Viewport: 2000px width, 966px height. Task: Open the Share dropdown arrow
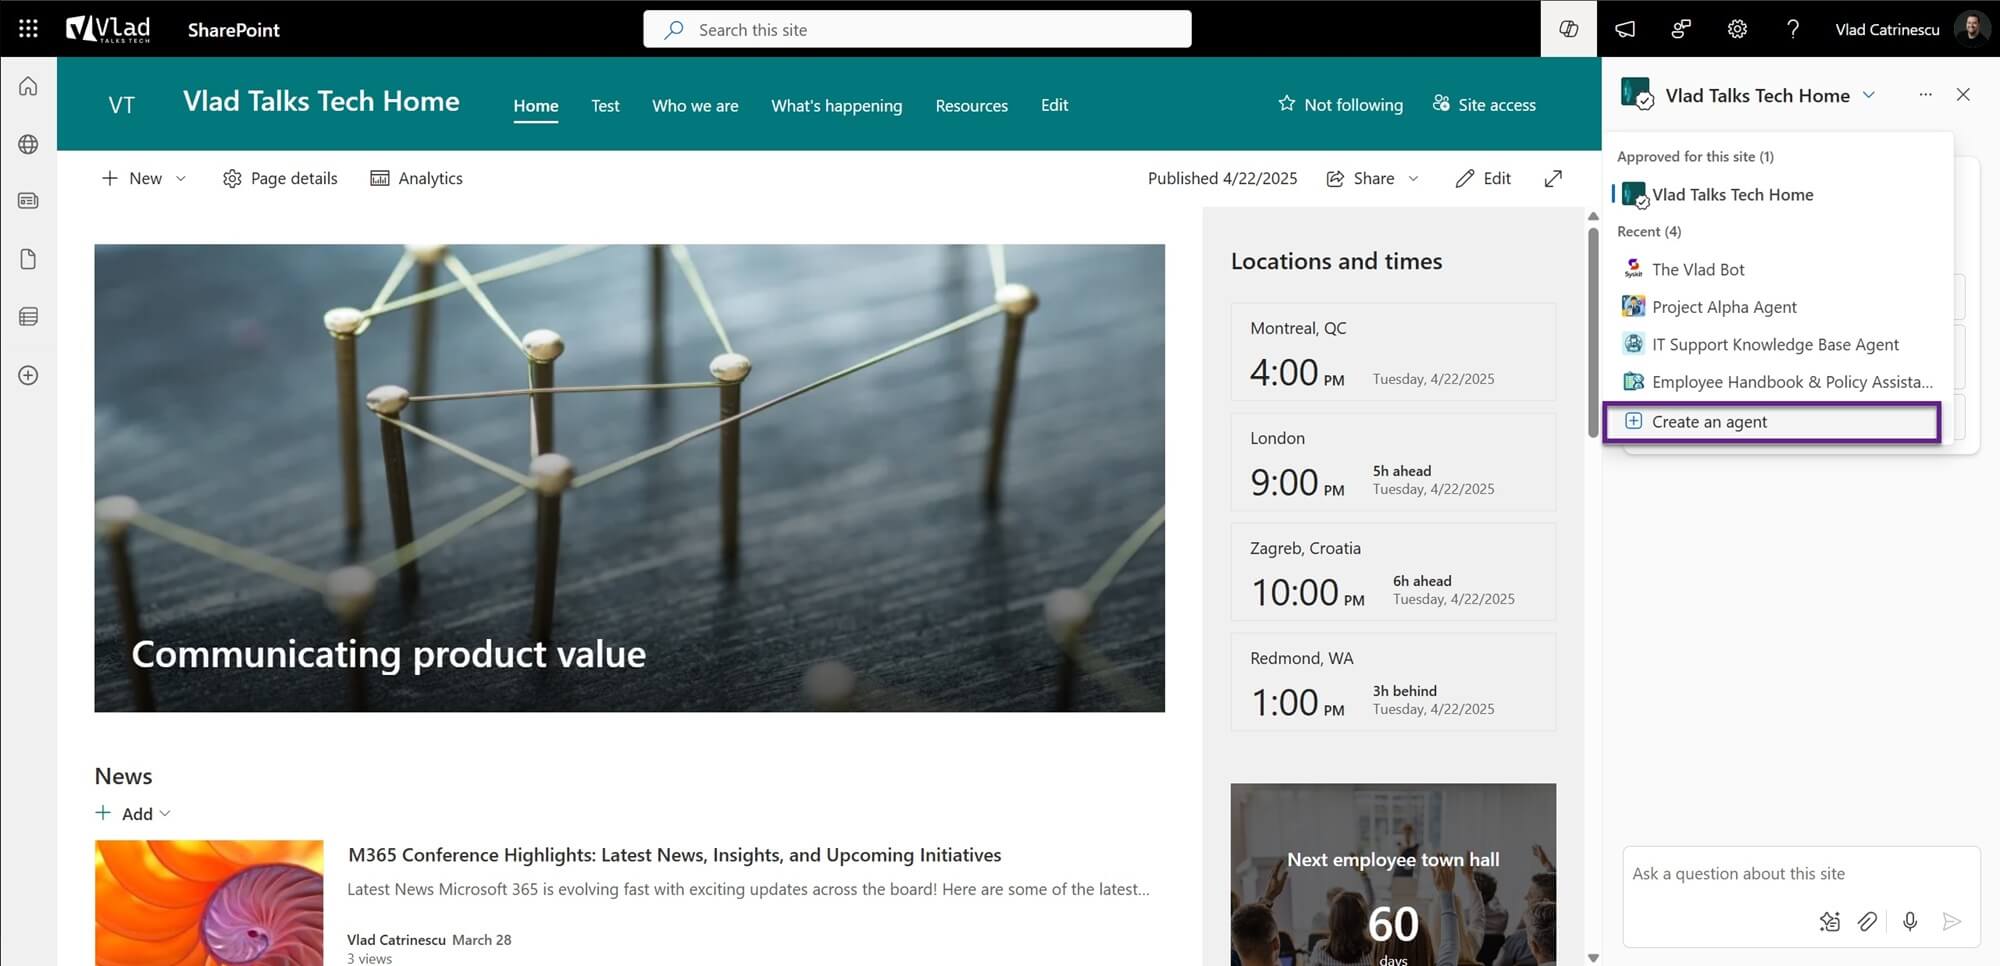(x=1413, y=178)
